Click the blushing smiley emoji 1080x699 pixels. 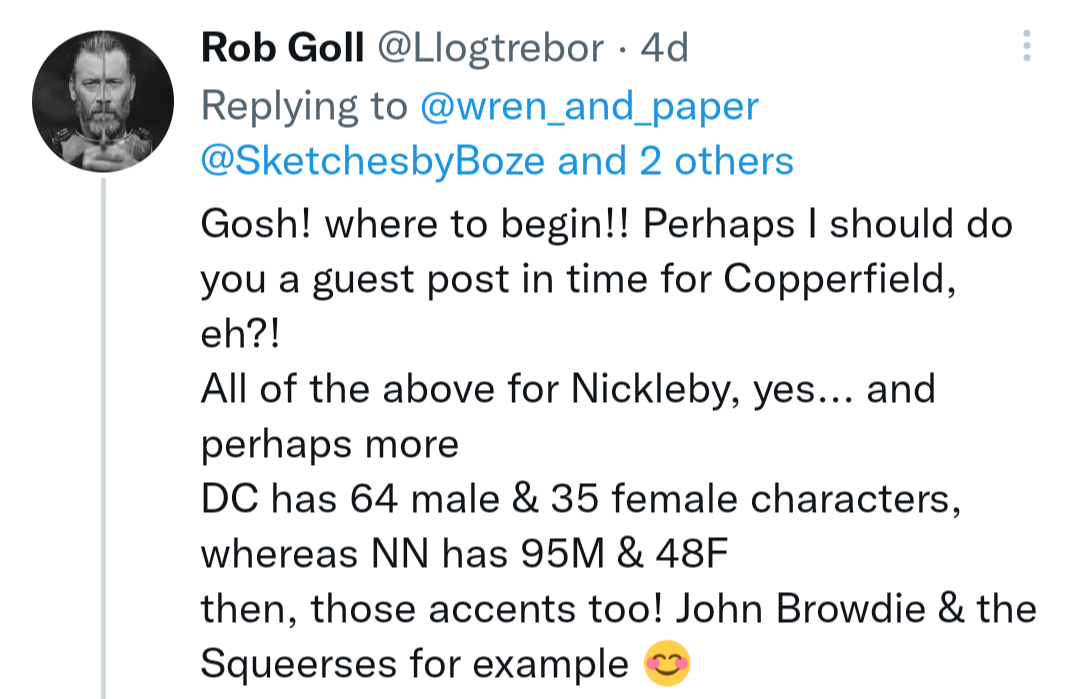click(669, 665)
